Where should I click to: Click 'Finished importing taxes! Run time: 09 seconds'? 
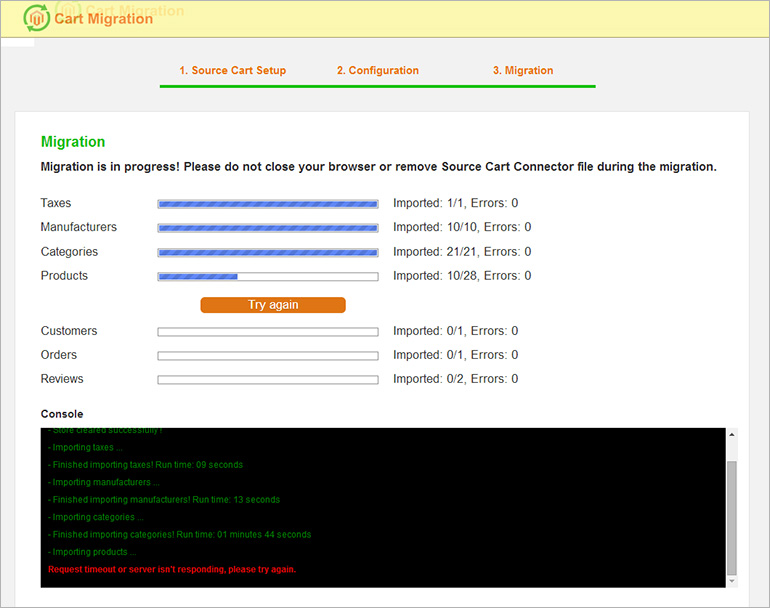click(x=145, y=465)
